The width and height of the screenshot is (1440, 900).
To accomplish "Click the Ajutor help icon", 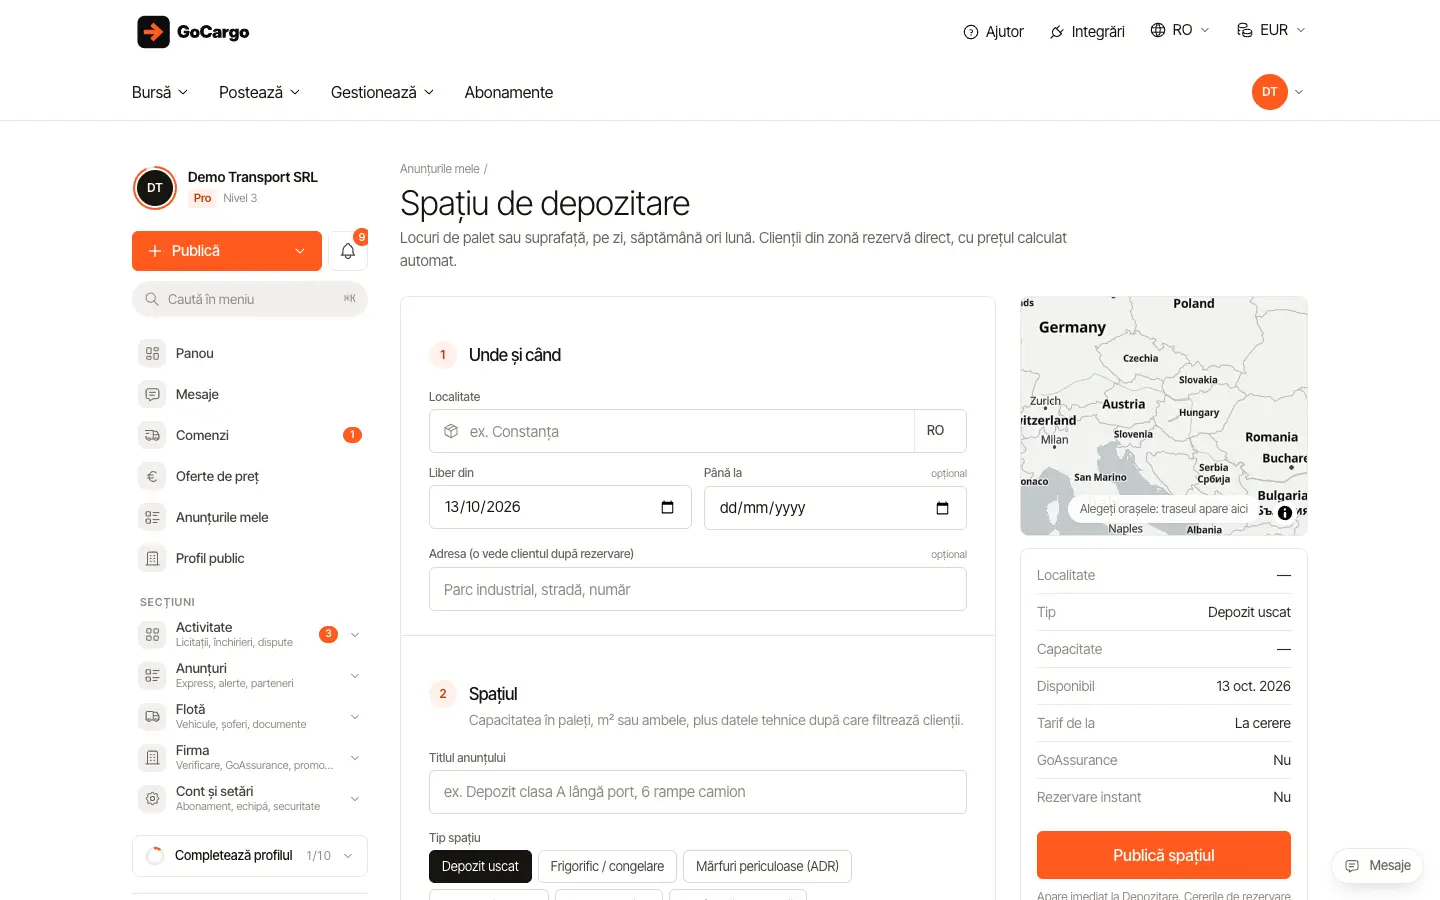I will click(970, 32).
